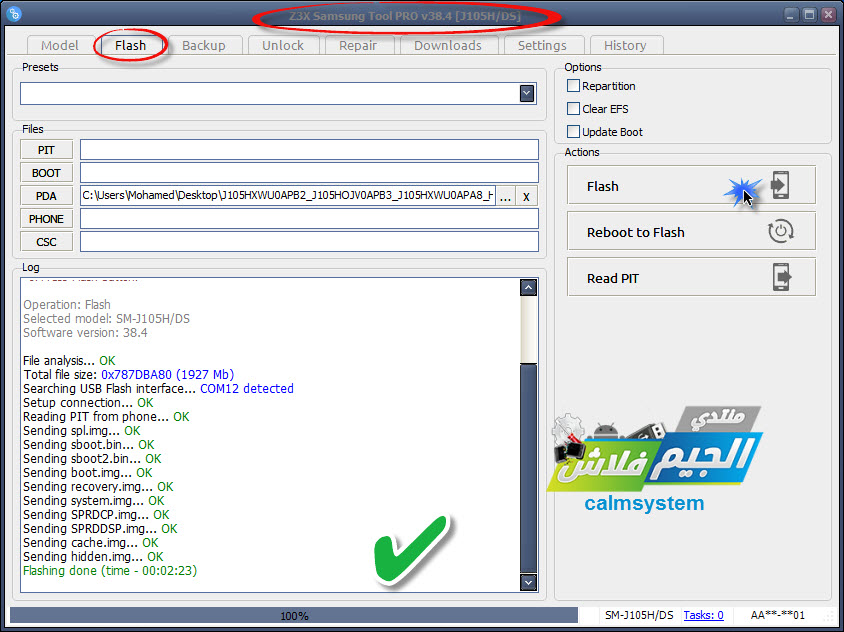This screenshot has height=632, width=844.
Task: Go to the Downloads tab
Action: tap(448, 45)
